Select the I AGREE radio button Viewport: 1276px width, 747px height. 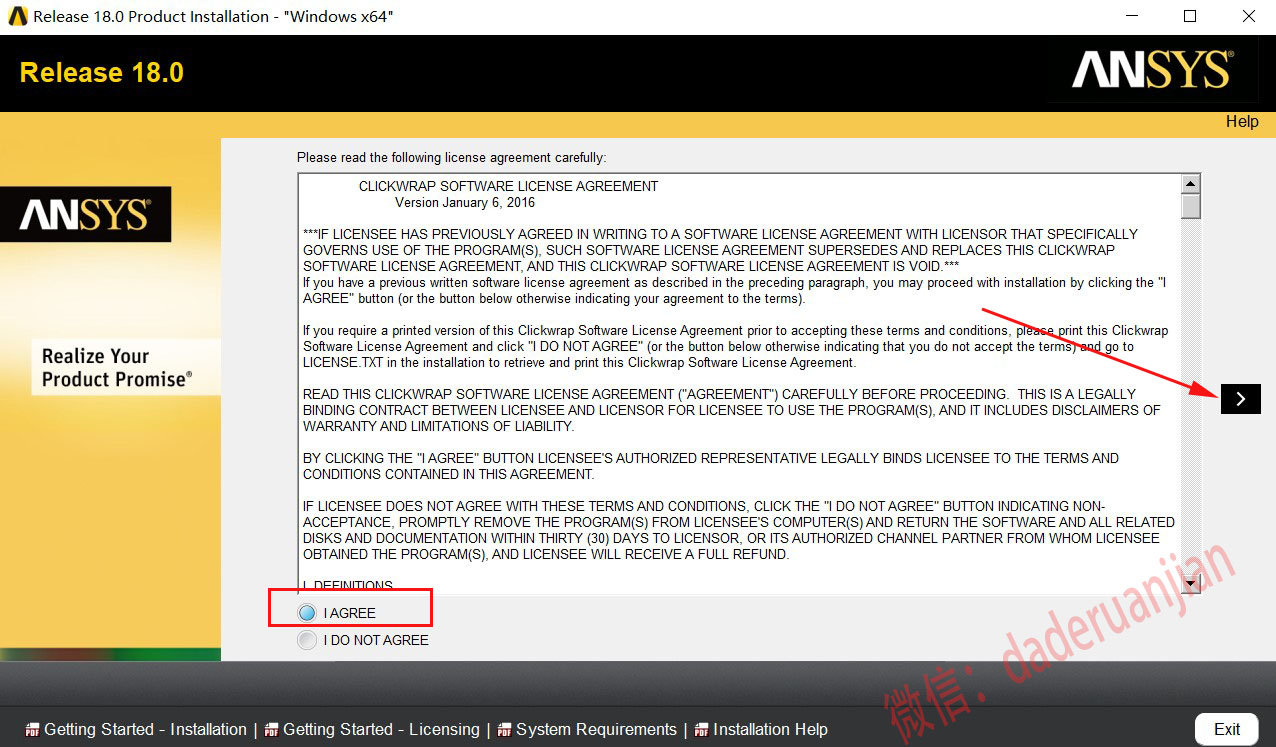307,613
